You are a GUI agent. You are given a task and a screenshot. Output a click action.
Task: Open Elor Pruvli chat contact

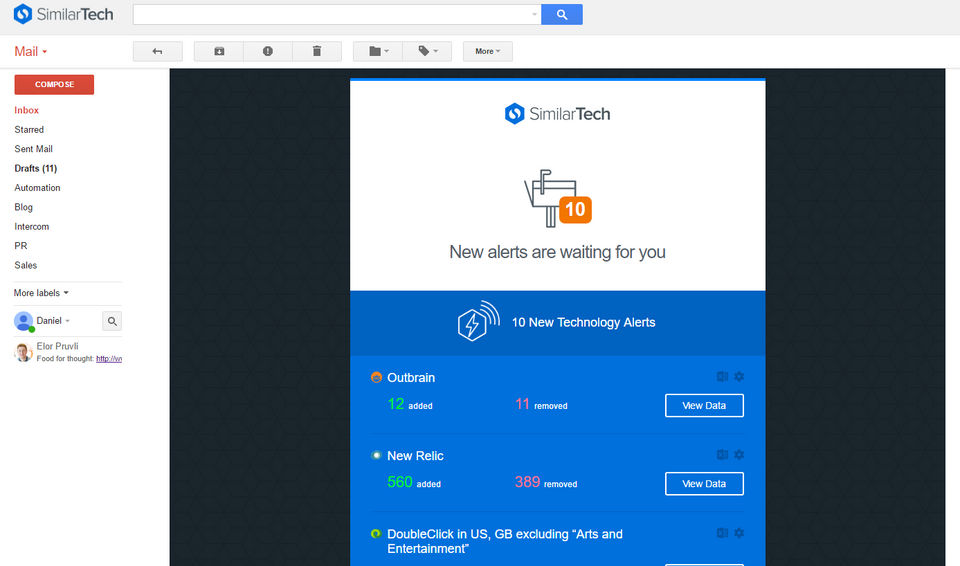(x=57, y=346)
